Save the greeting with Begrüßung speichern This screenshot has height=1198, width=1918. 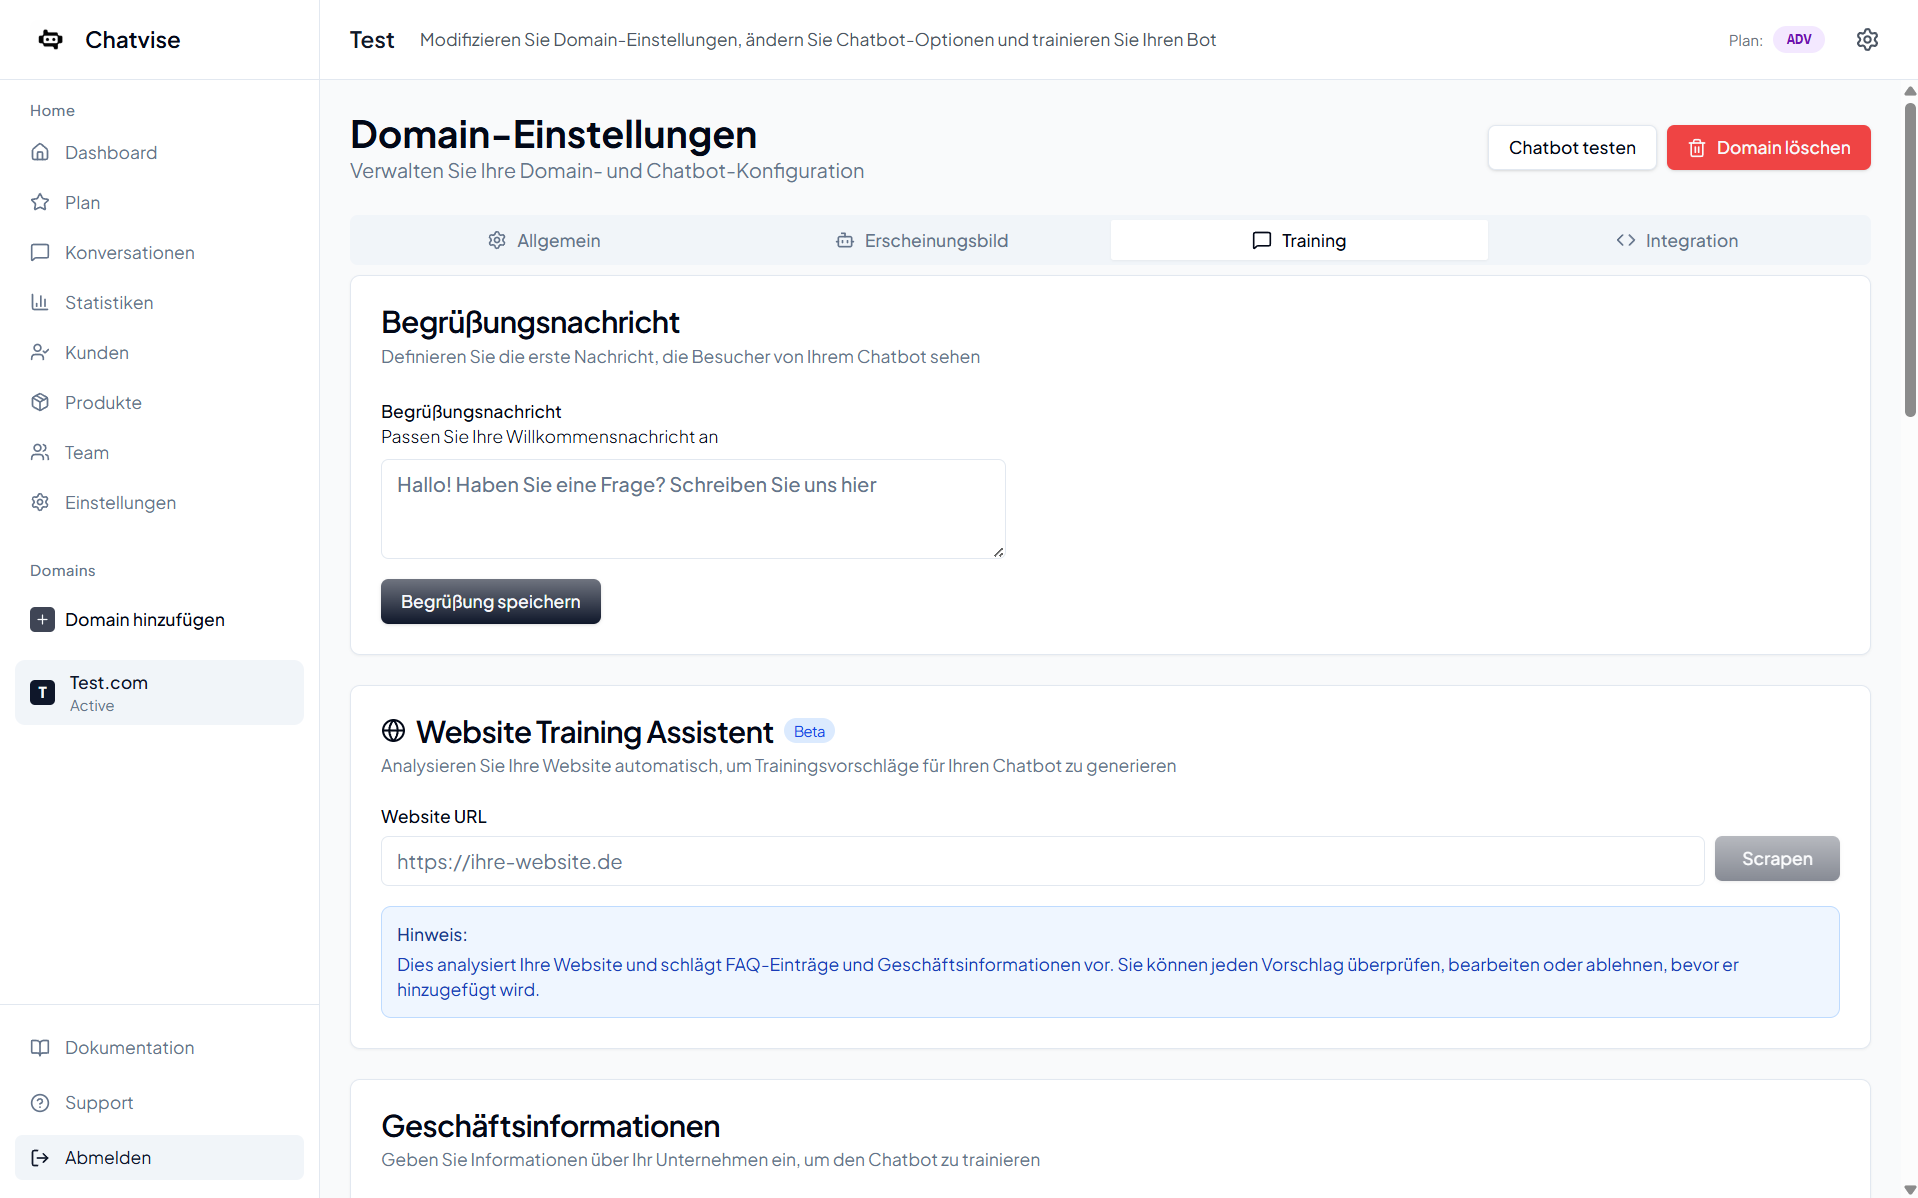[490, 601]
